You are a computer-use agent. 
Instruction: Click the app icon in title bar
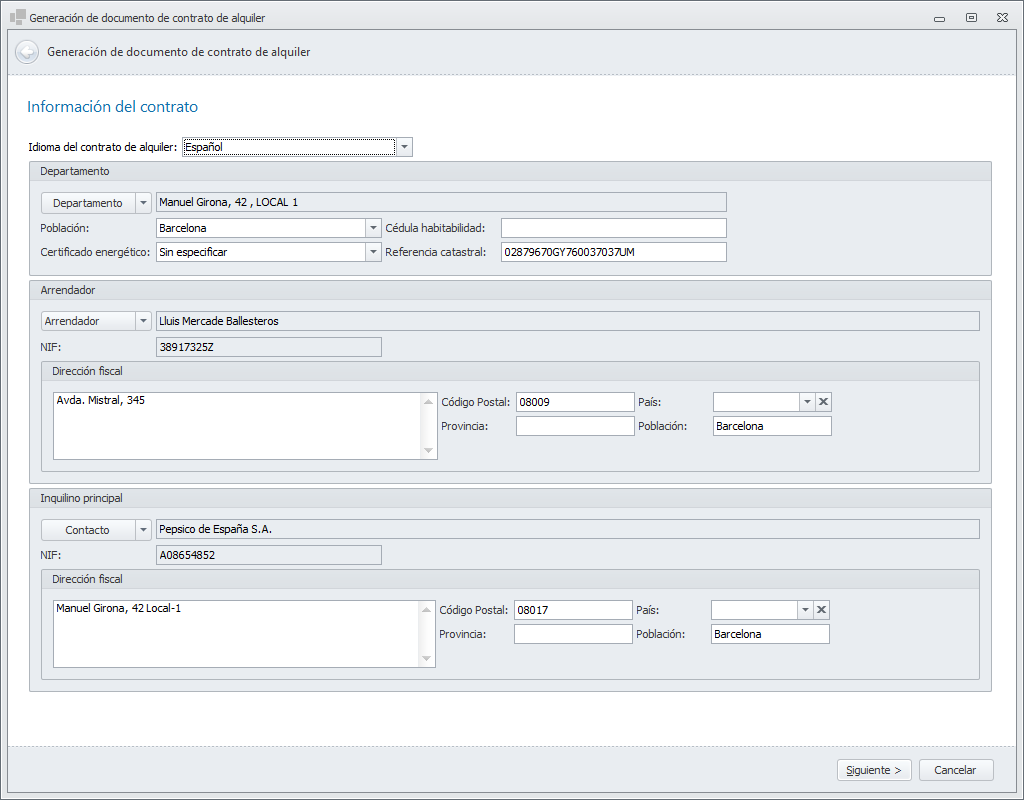point(17,17)
